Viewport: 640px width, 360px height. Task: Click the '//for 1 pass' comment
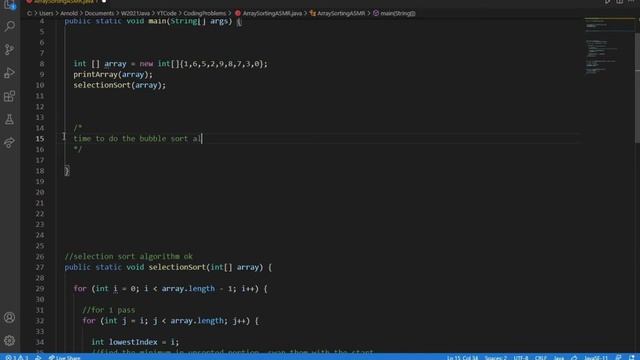click(x=109, y=310)
